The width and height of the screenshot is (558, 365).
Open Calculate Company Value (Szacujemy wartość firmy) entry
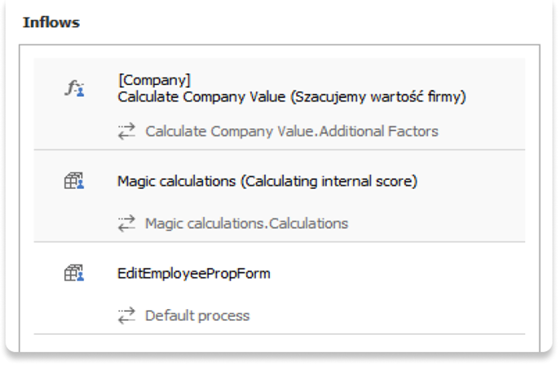(x=292, y=97)
